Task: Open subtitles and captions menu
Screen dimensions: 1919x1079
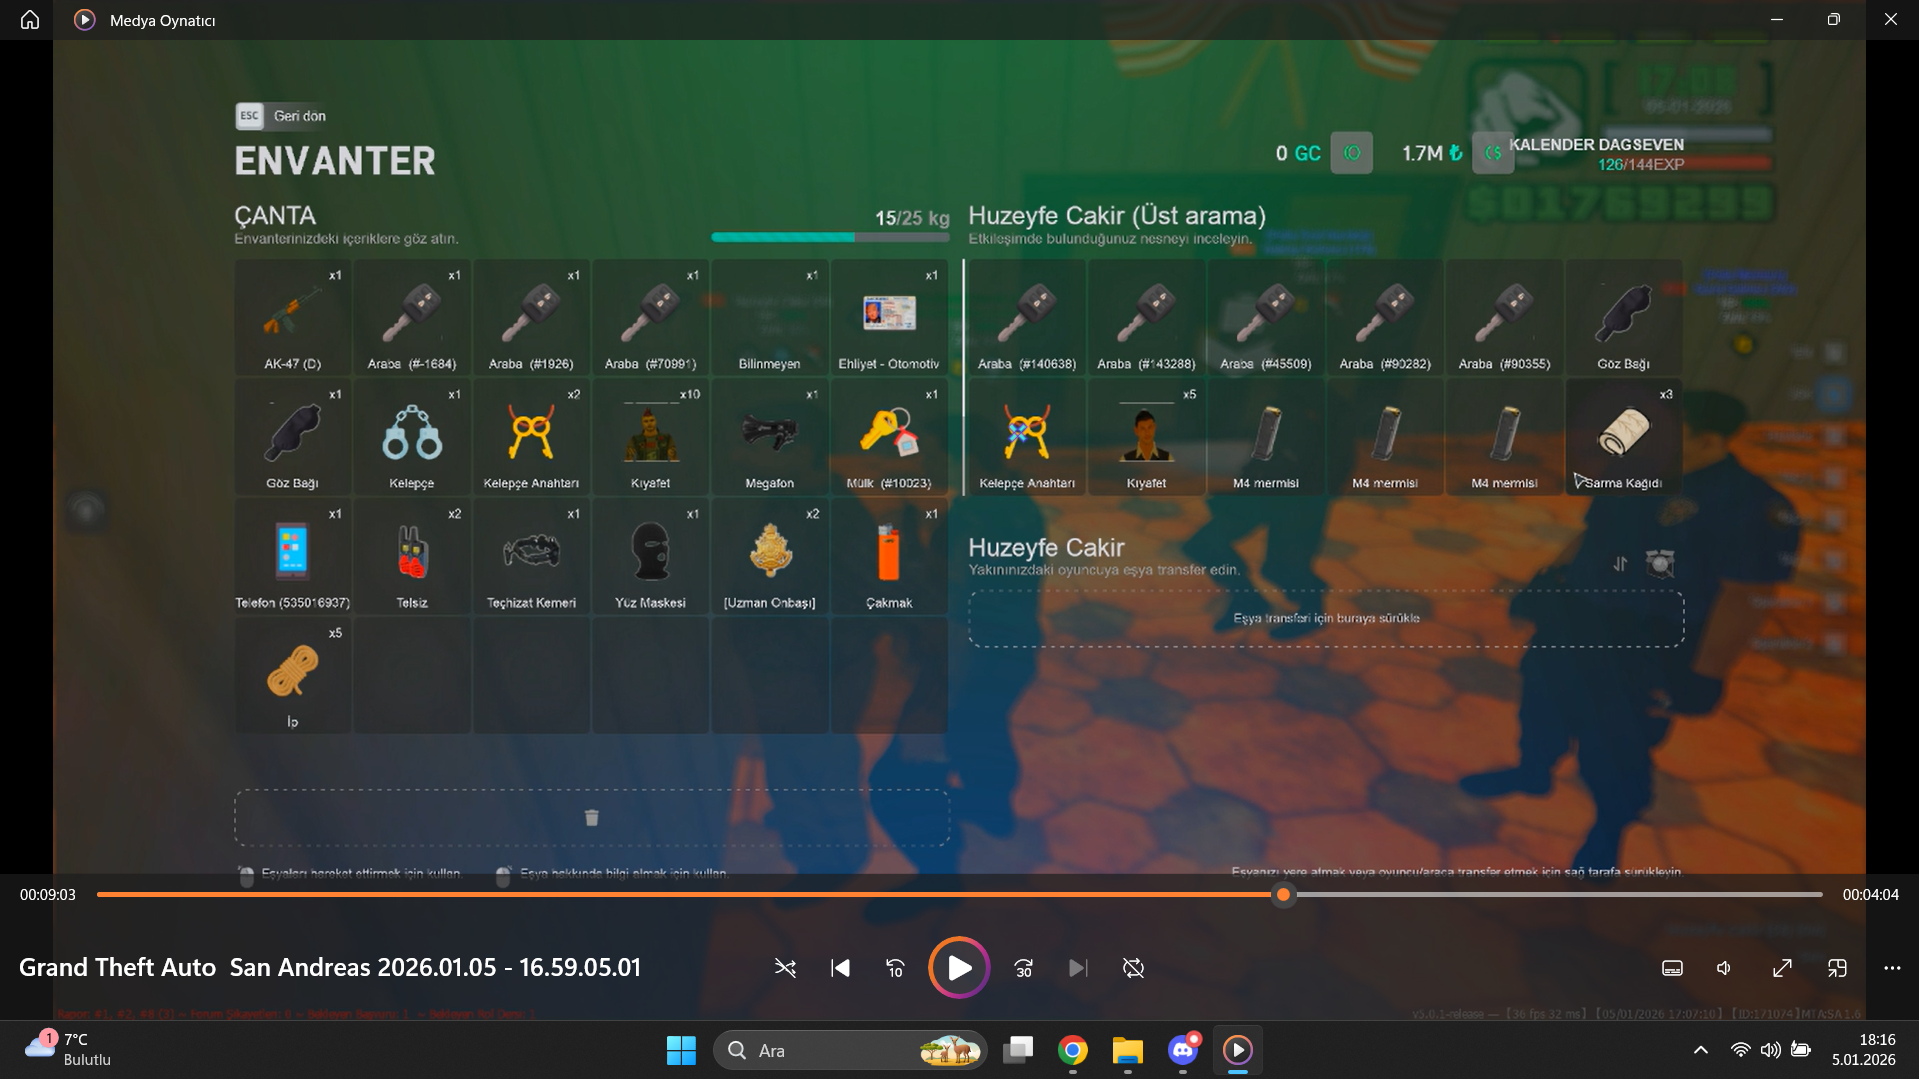Action: [1672, 968]
